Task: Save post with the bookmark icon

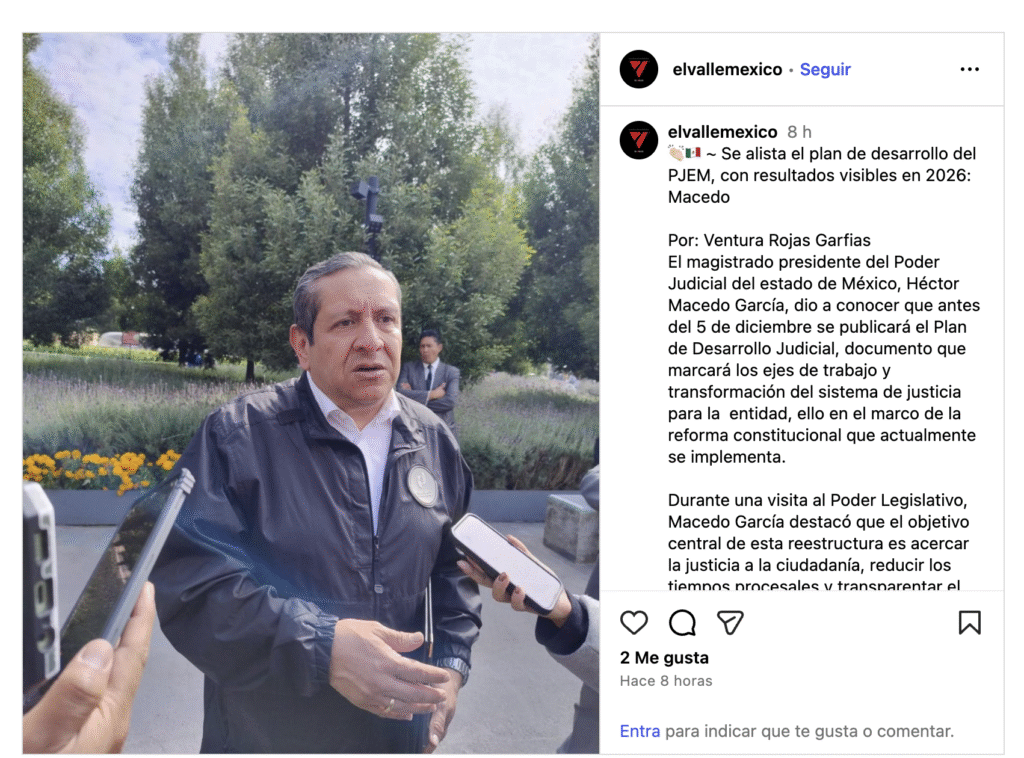Action: point(969,622)
